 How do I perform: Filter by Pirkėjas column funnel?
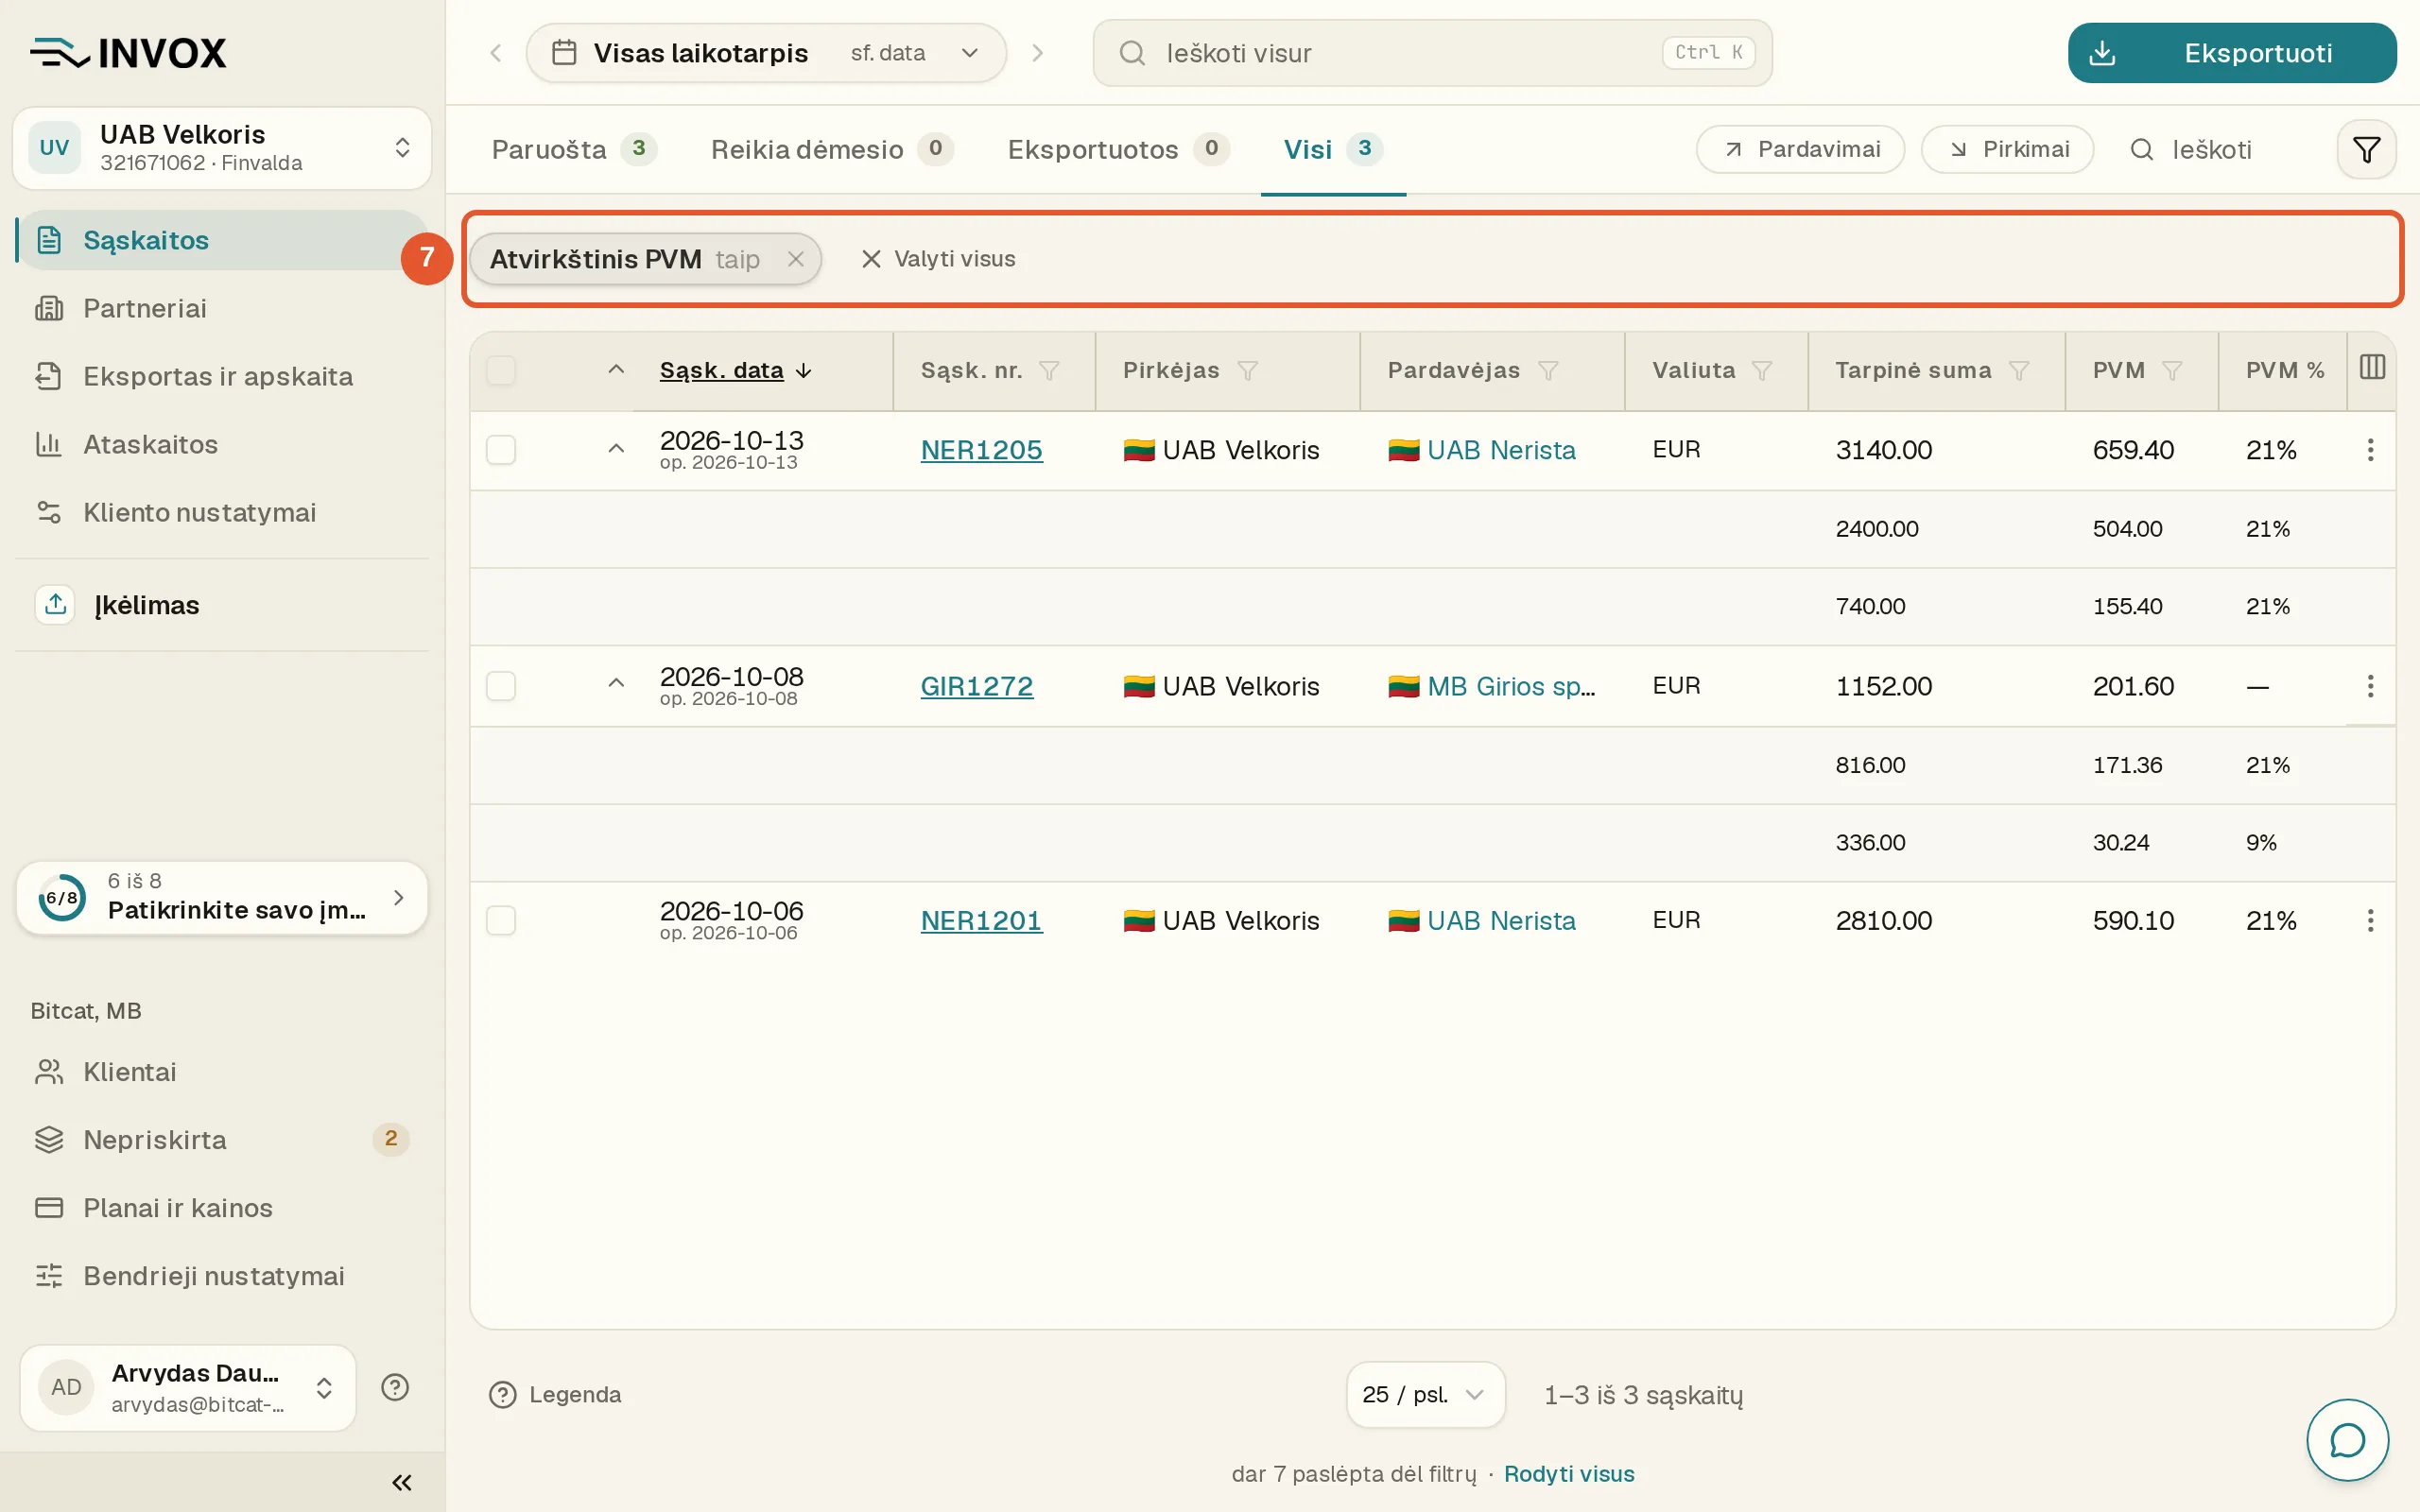1247,371
